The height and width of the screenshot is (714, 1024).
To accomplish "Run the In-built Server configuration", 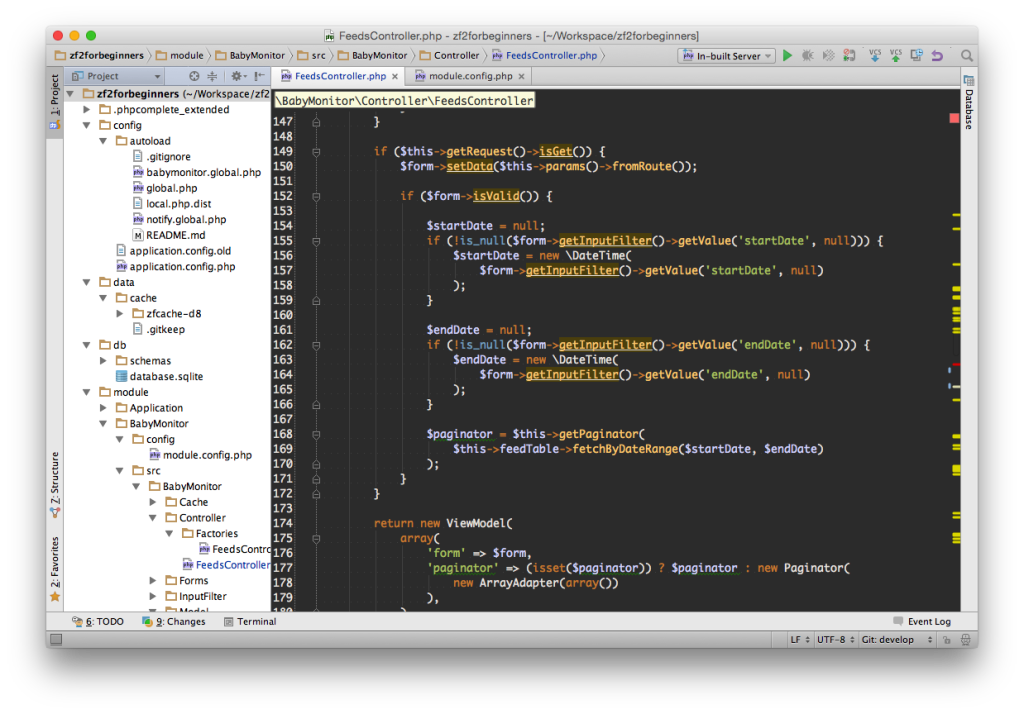I will point(788,56).
